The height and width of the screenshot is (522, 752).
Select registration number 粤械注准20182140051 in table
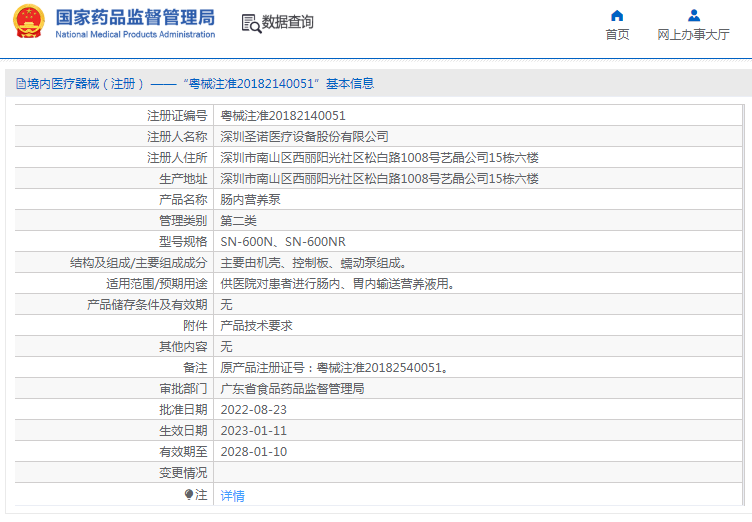[283, 116]
